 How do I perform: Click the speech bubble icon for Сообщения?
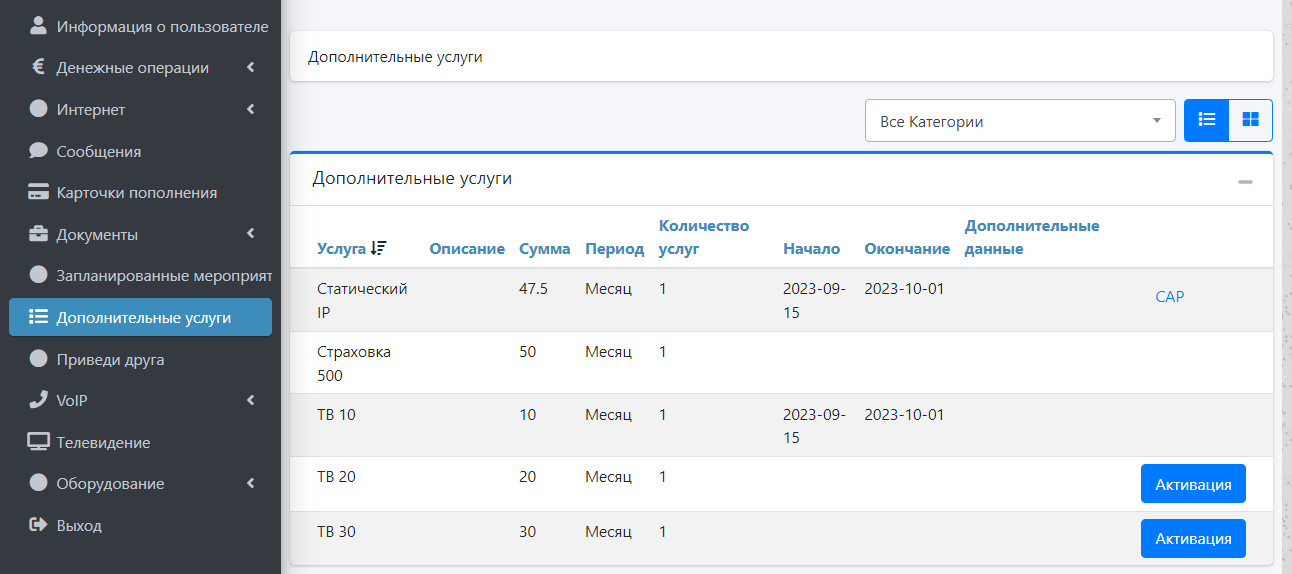(38, 151)
